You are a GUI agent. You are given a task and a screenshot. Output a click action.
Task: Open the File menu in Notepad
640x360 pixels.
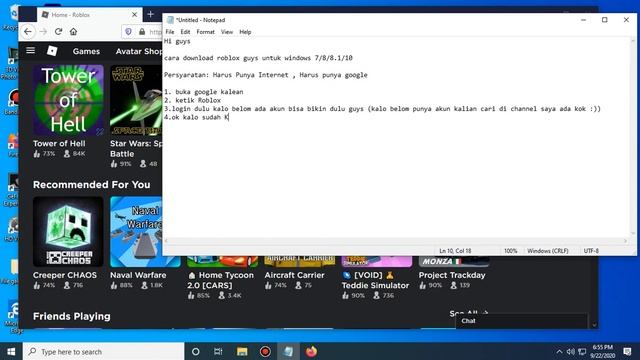170,32
